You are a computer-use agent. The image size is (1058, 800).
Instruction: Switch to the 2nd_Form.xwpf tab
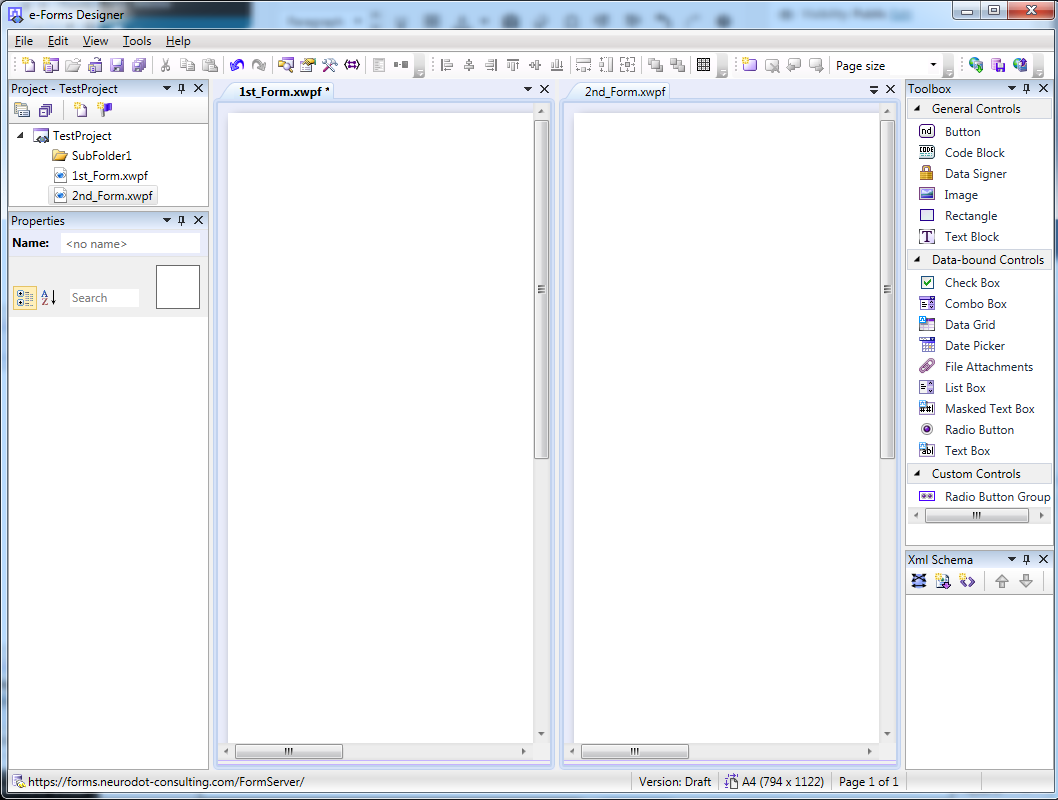pos(625,92)
